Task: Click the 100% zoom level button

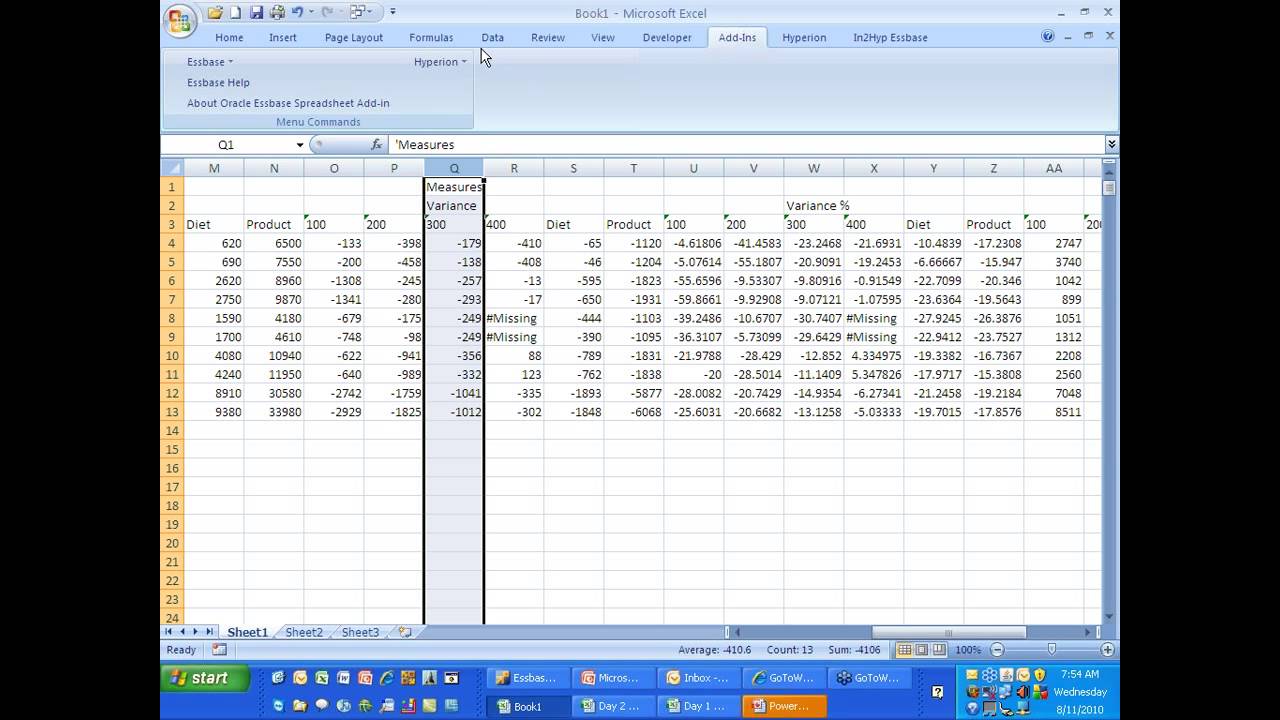Action: click(x=968, y=650)
